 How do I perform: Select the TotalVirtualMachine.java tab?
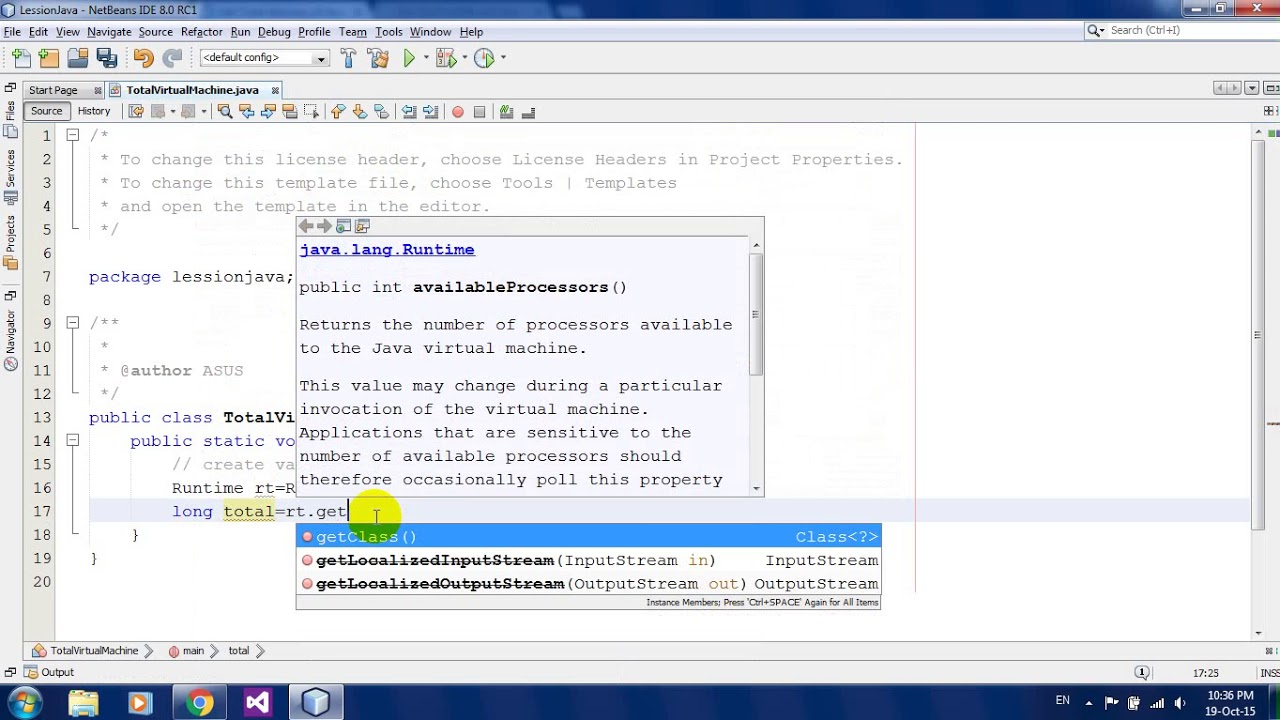point(193,90)
